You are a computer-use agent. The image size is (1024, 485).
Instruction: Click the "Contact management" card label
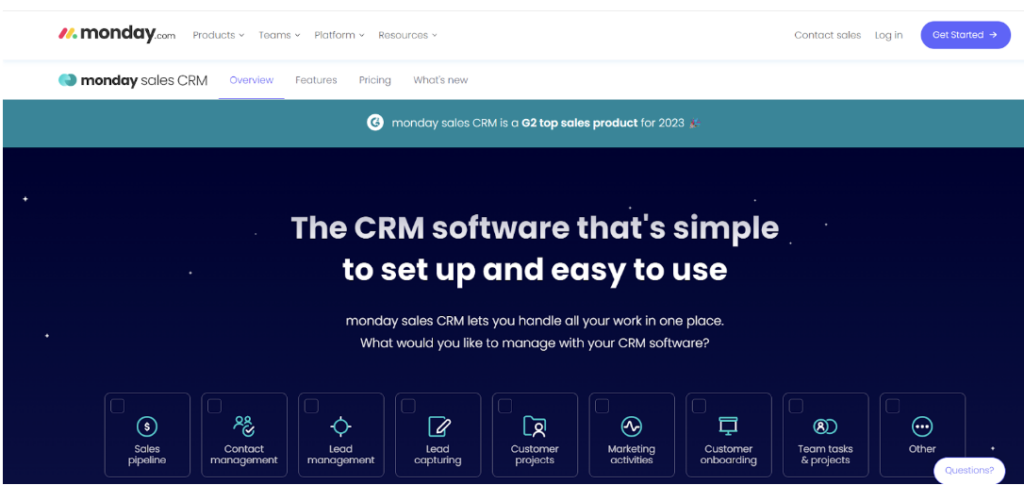(244, 454)
